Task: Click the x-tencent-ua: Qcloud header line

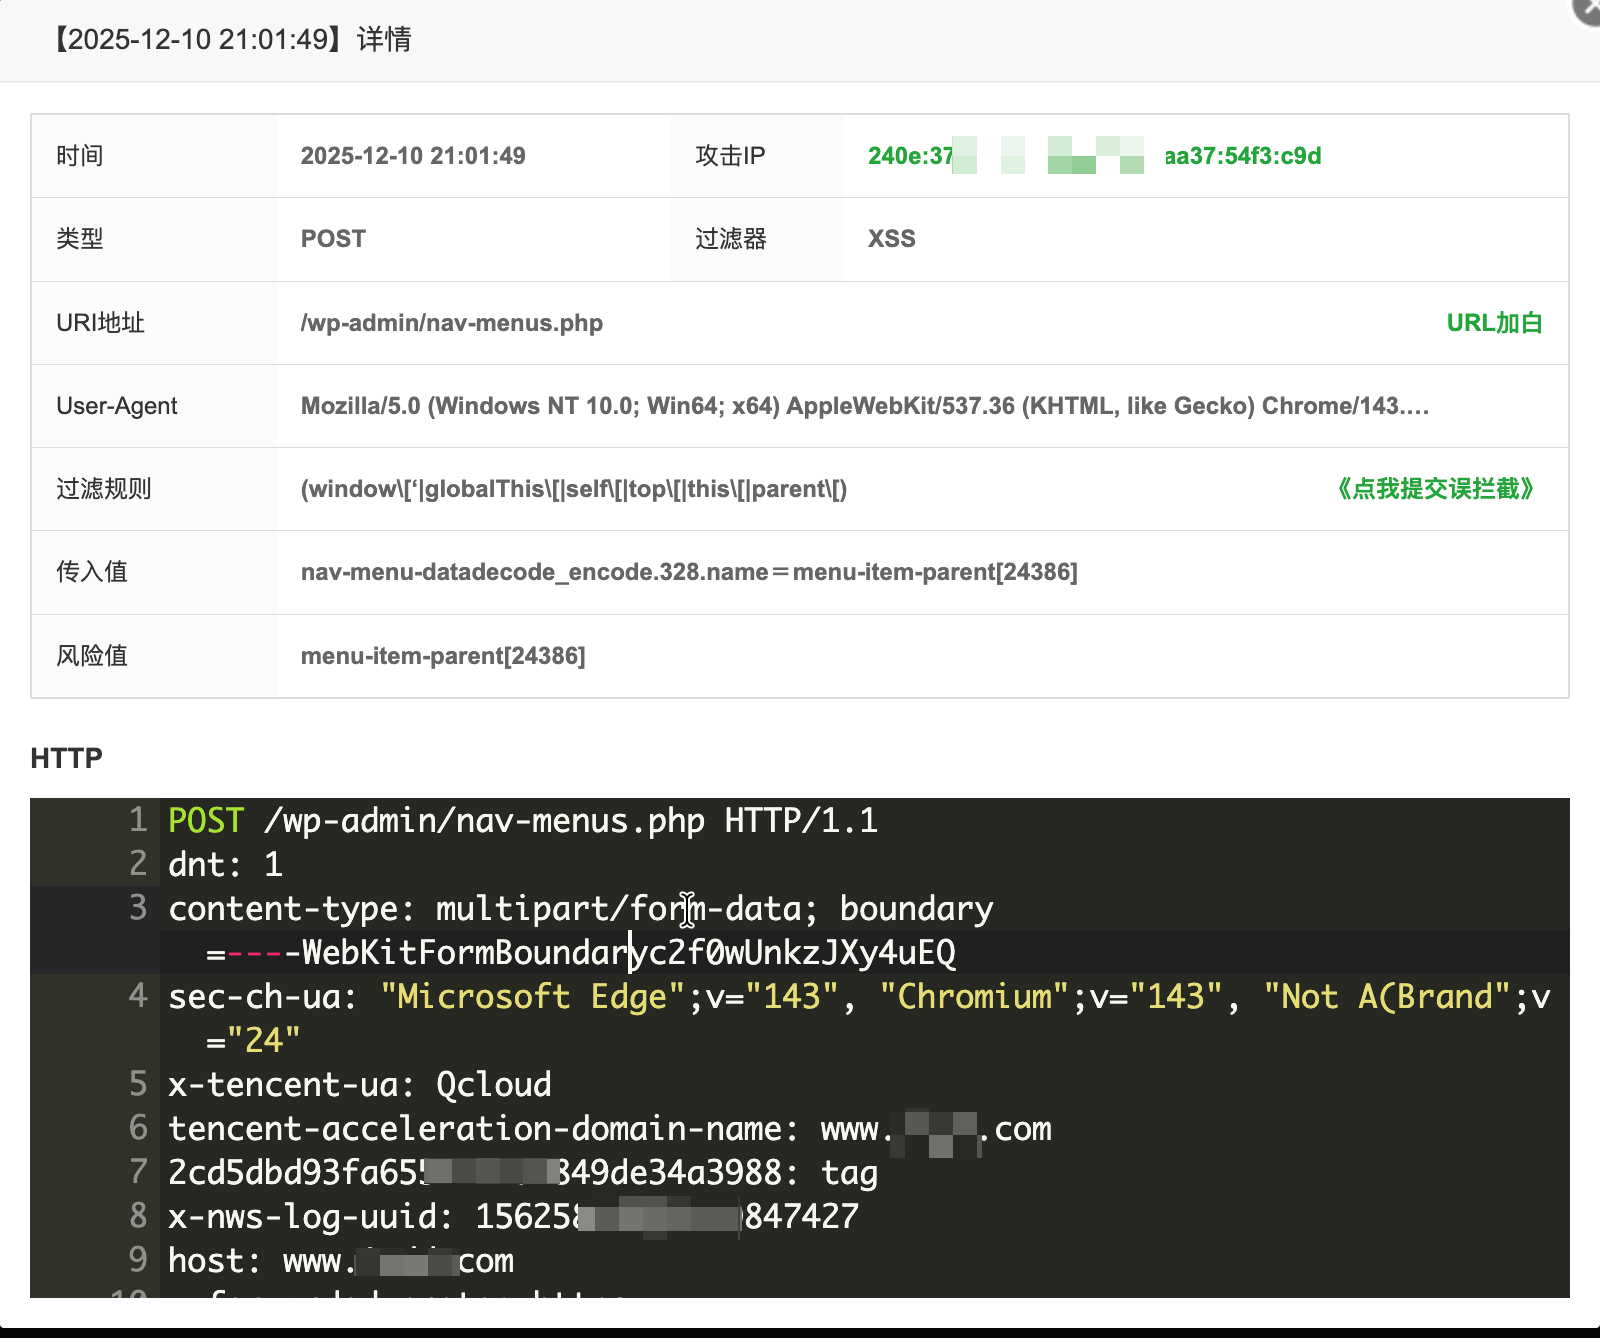Action: (x=359, y=1085)
